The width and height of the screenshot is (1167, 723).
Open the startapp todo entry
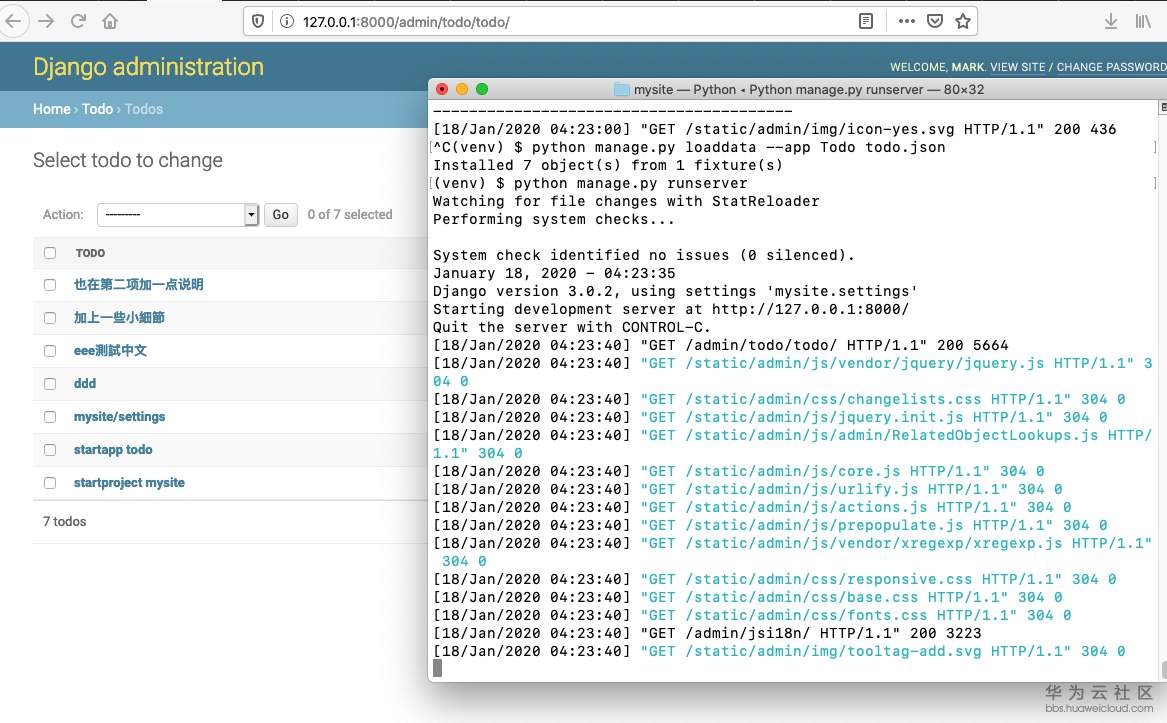coord(113,449)
